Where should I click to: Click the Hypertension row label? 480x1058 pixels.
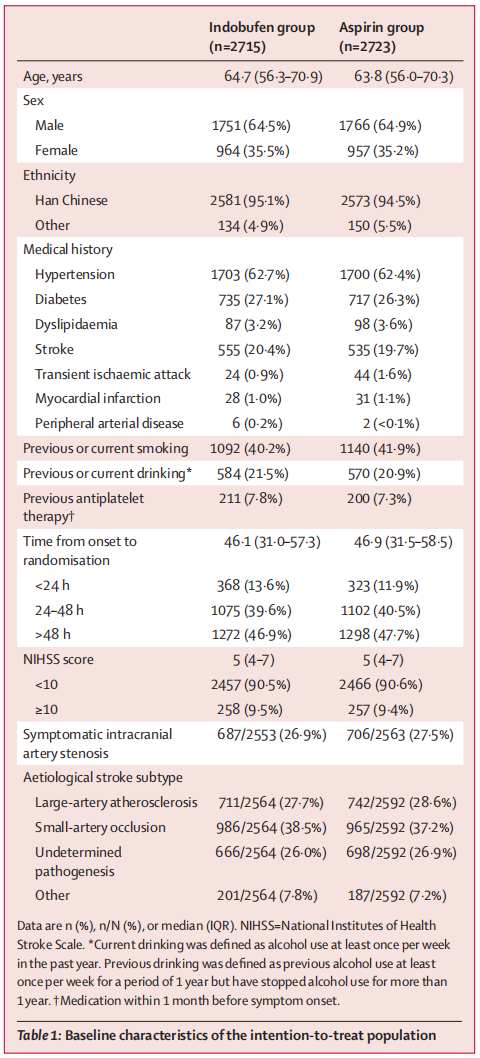(75, 275)
